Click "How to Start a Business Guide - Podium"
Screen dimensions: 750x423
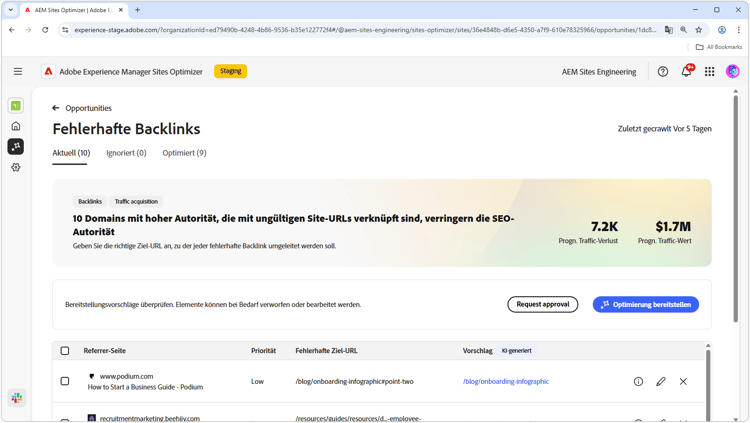[145, 387]
